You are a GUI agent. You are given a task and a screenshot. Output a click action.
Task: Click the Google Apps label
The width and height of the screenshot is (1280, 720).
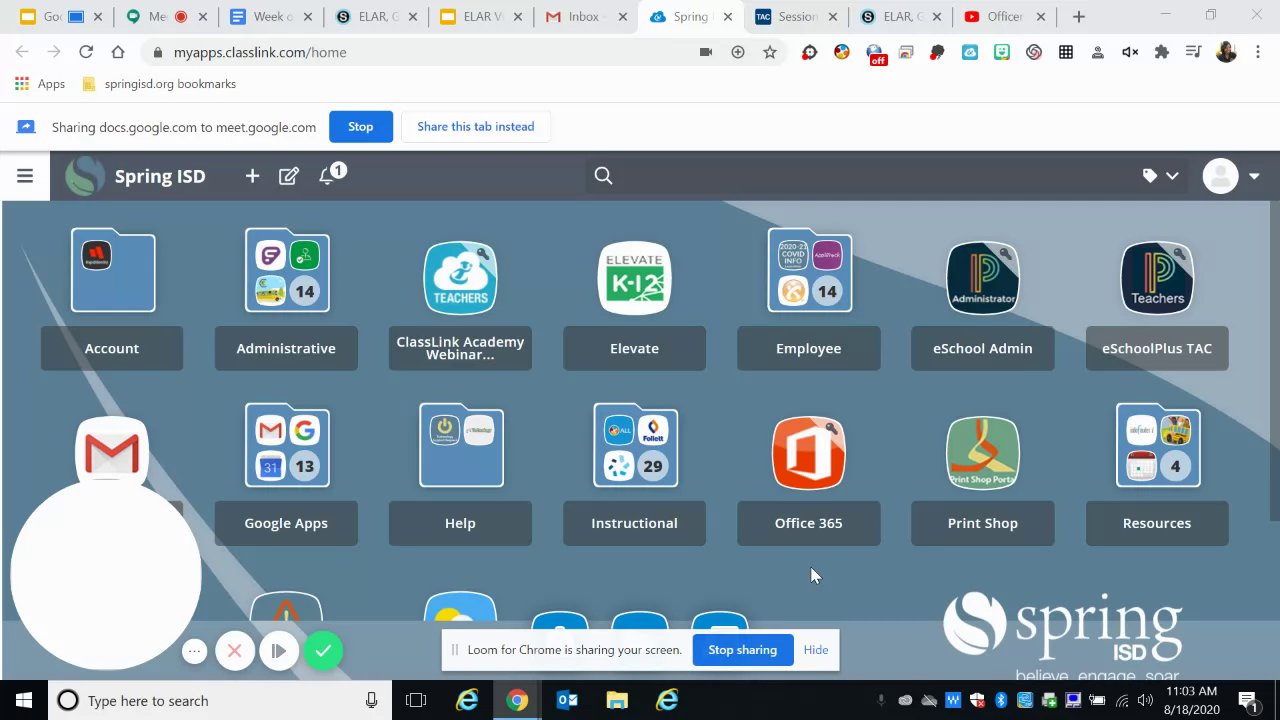(x=286, y=523)
